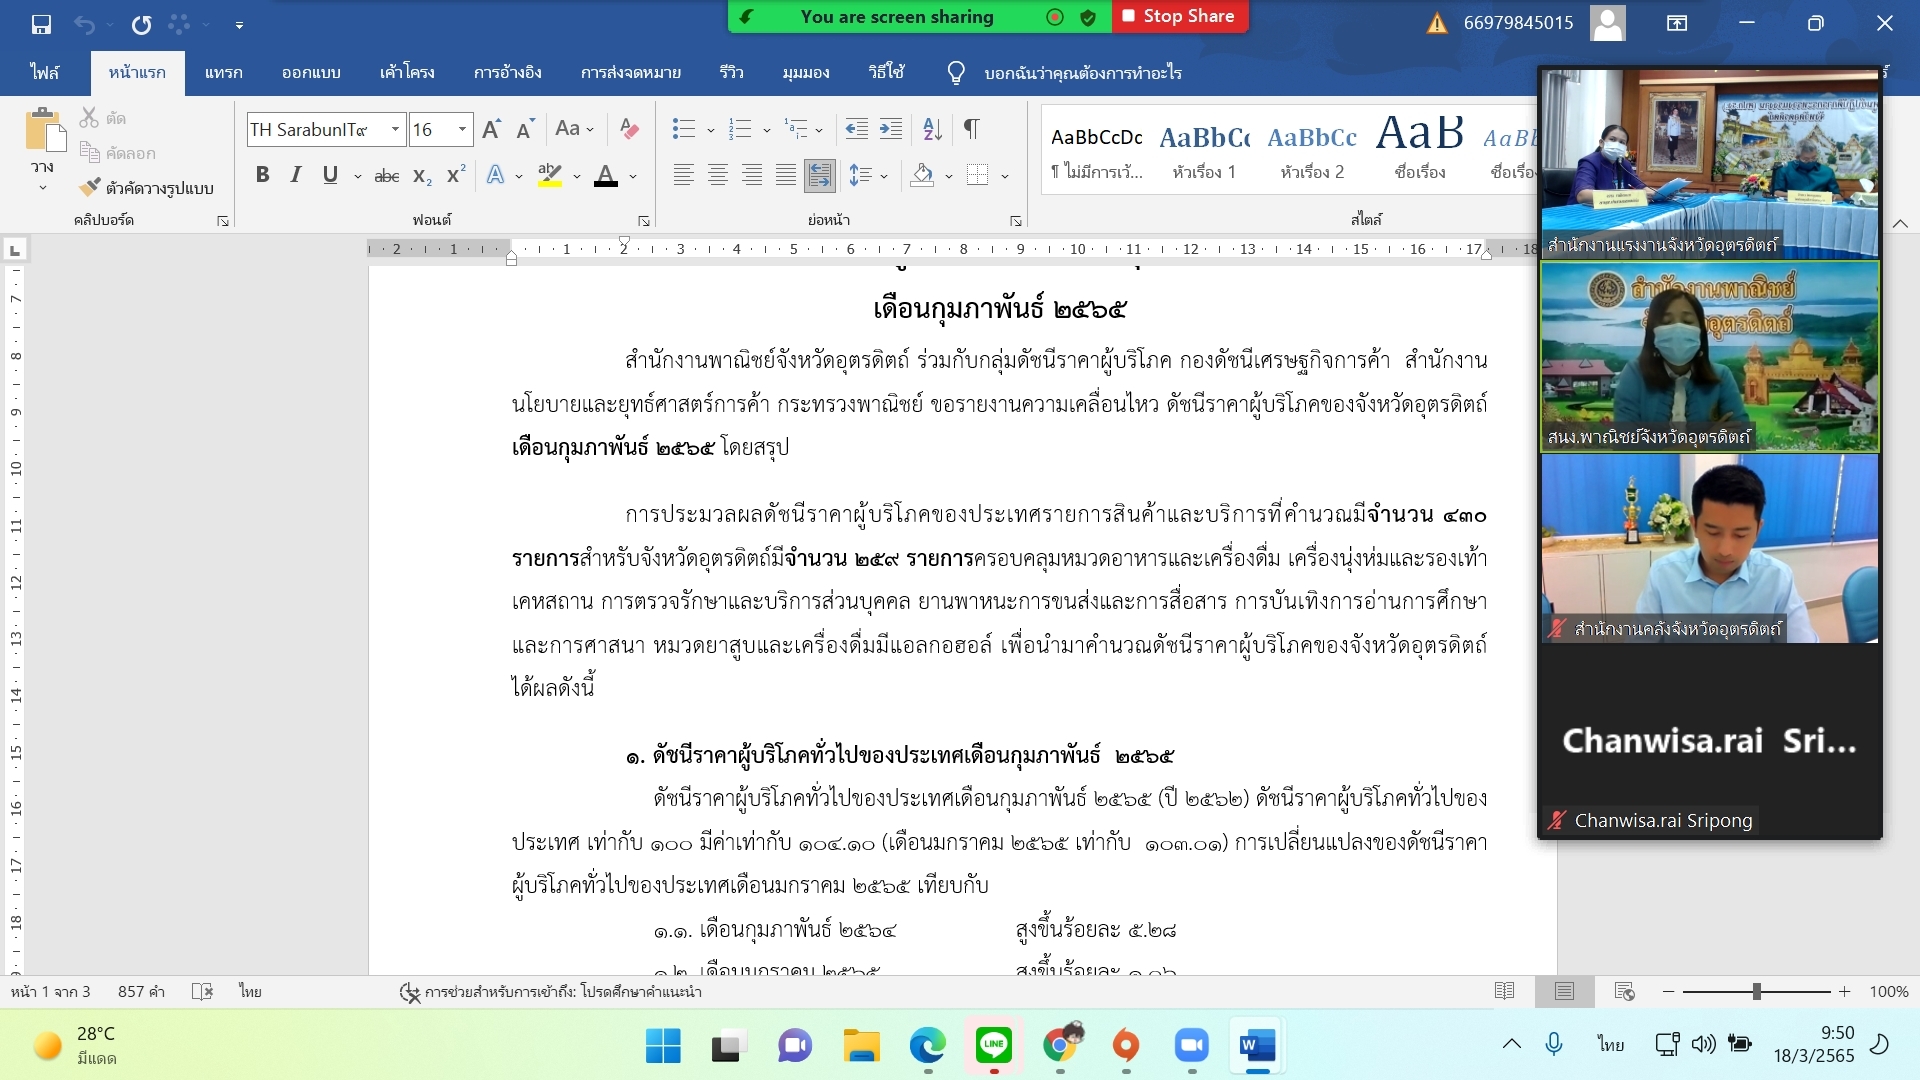Click the Save icon in title bar
Viewport: 1920px width, 1080px height.
click(41, 23)
